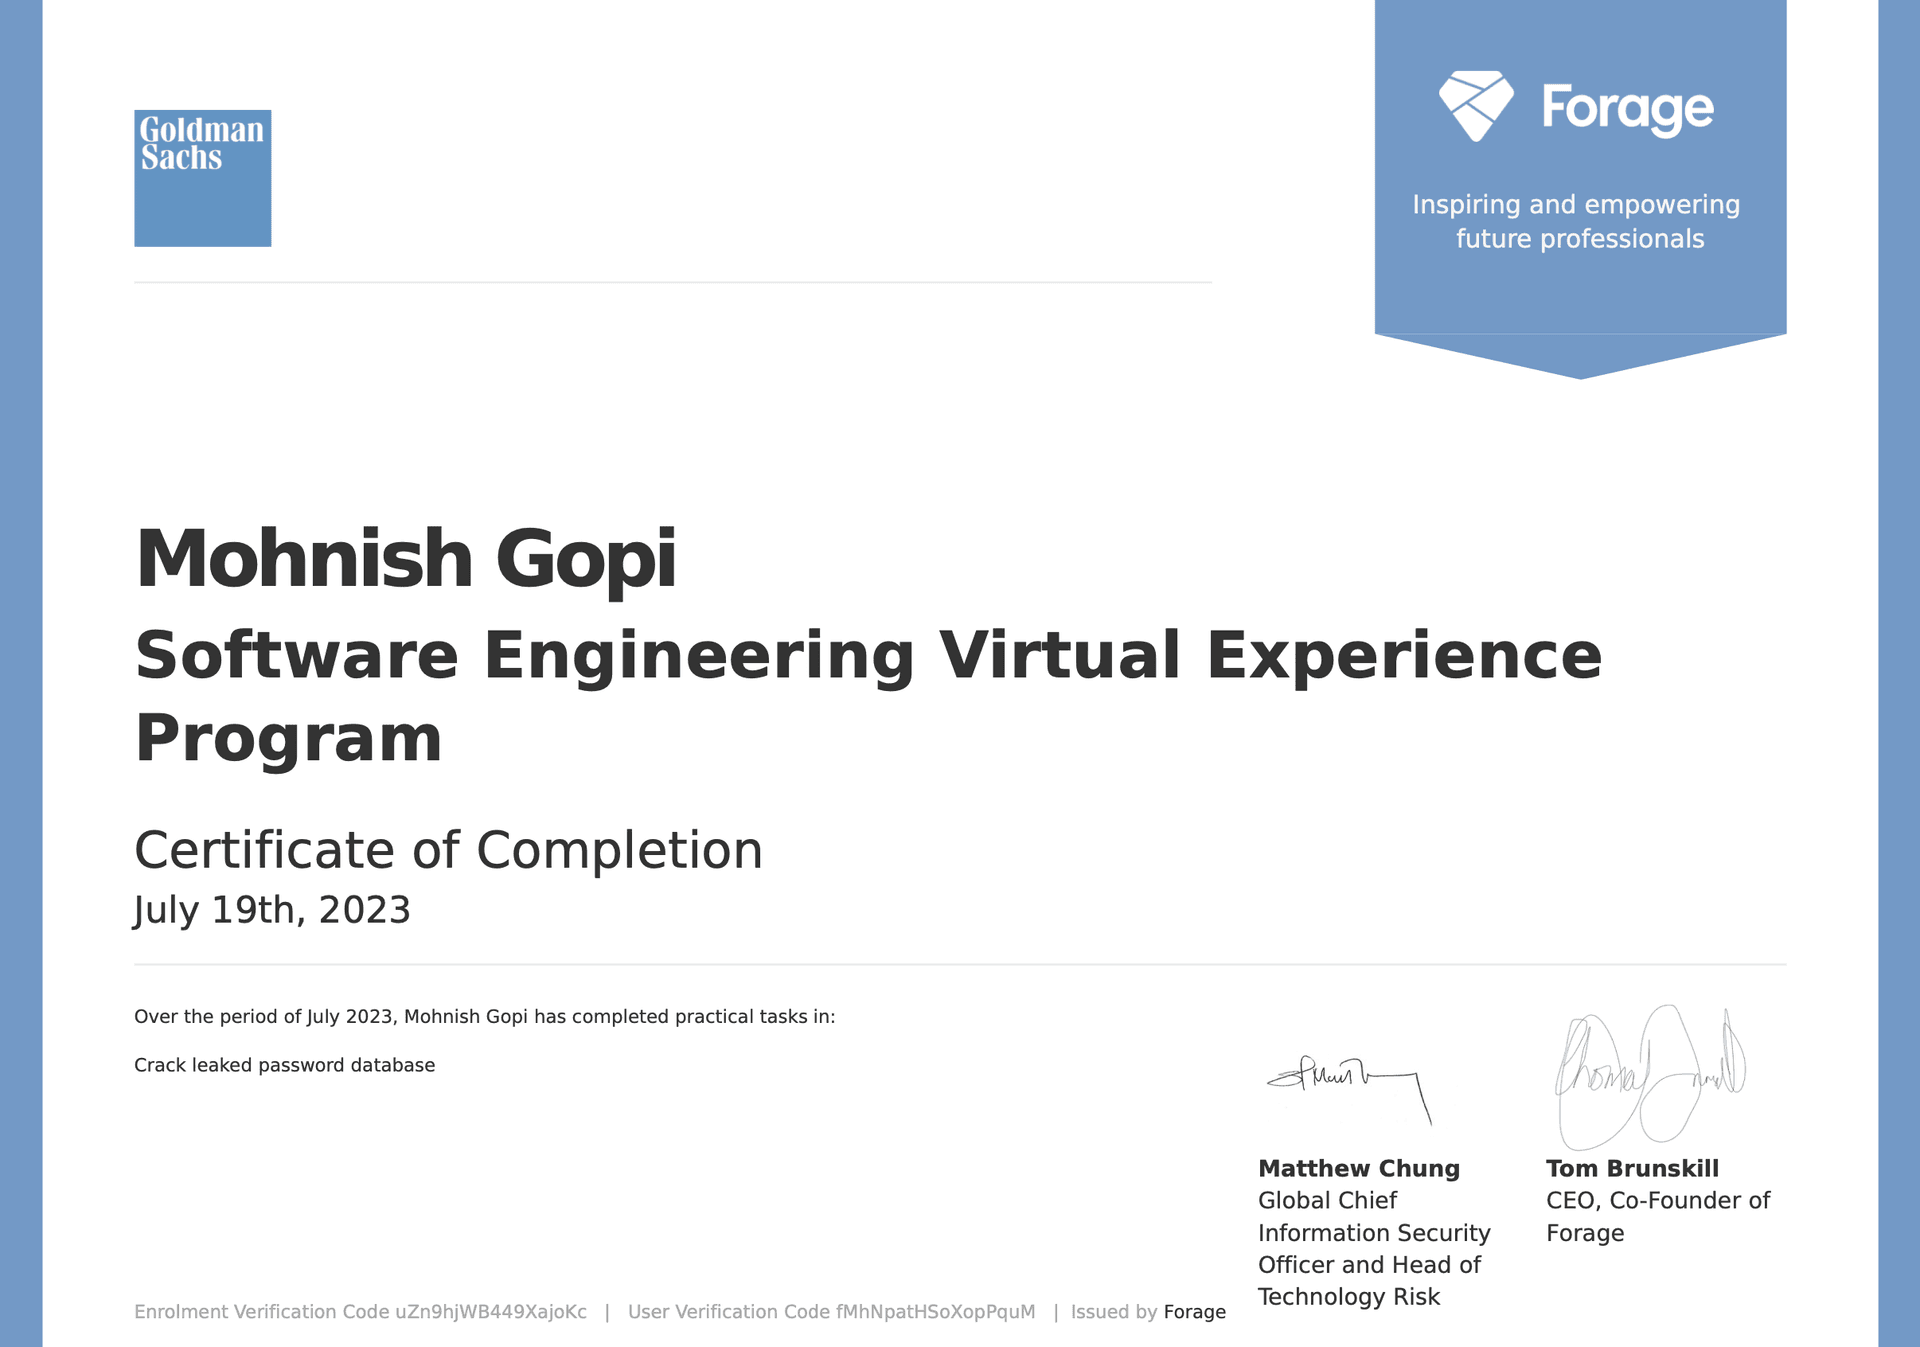Click the 'CEO, Co-Founder of Forage' title

(1658, 1217)
